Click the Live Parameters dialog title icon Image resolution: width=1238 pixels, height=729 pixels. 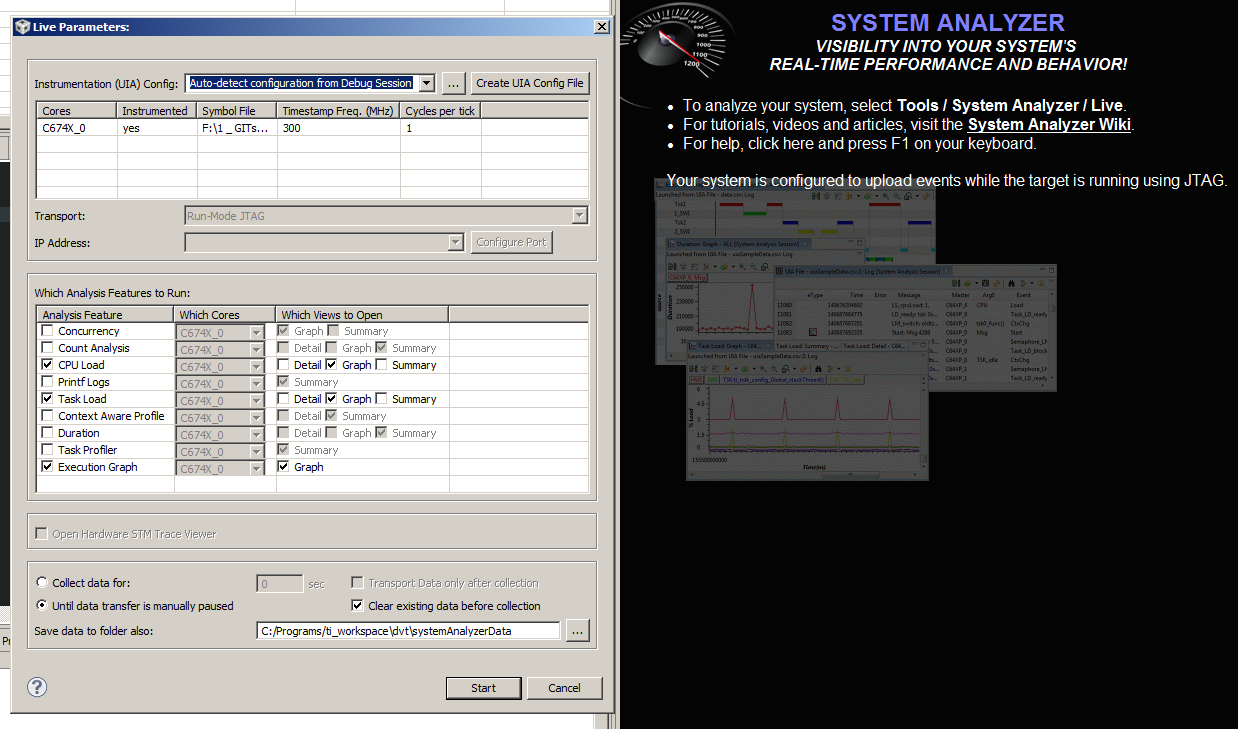click(x=22, y=27)
